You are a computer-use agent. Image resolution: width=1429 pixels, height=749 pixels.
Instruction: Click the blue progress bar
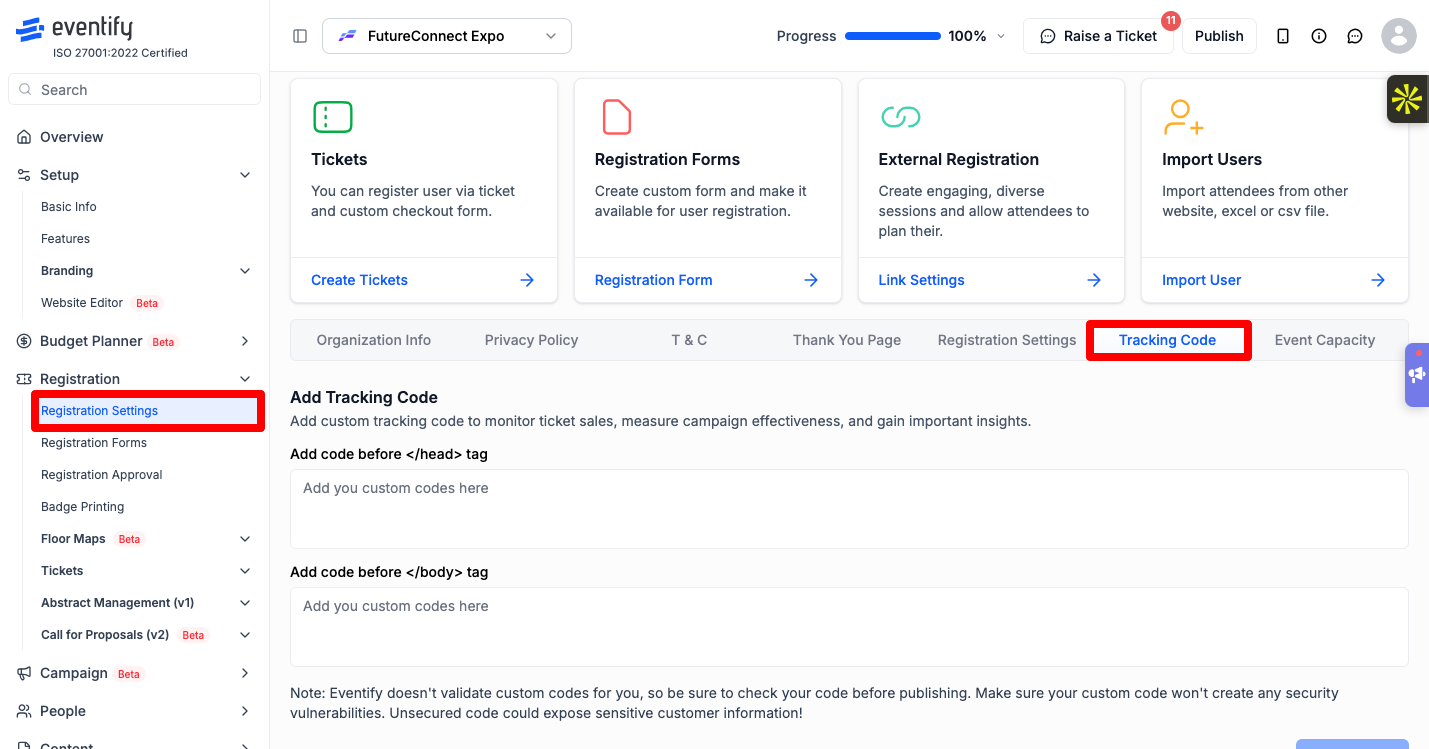coord(893,36)
